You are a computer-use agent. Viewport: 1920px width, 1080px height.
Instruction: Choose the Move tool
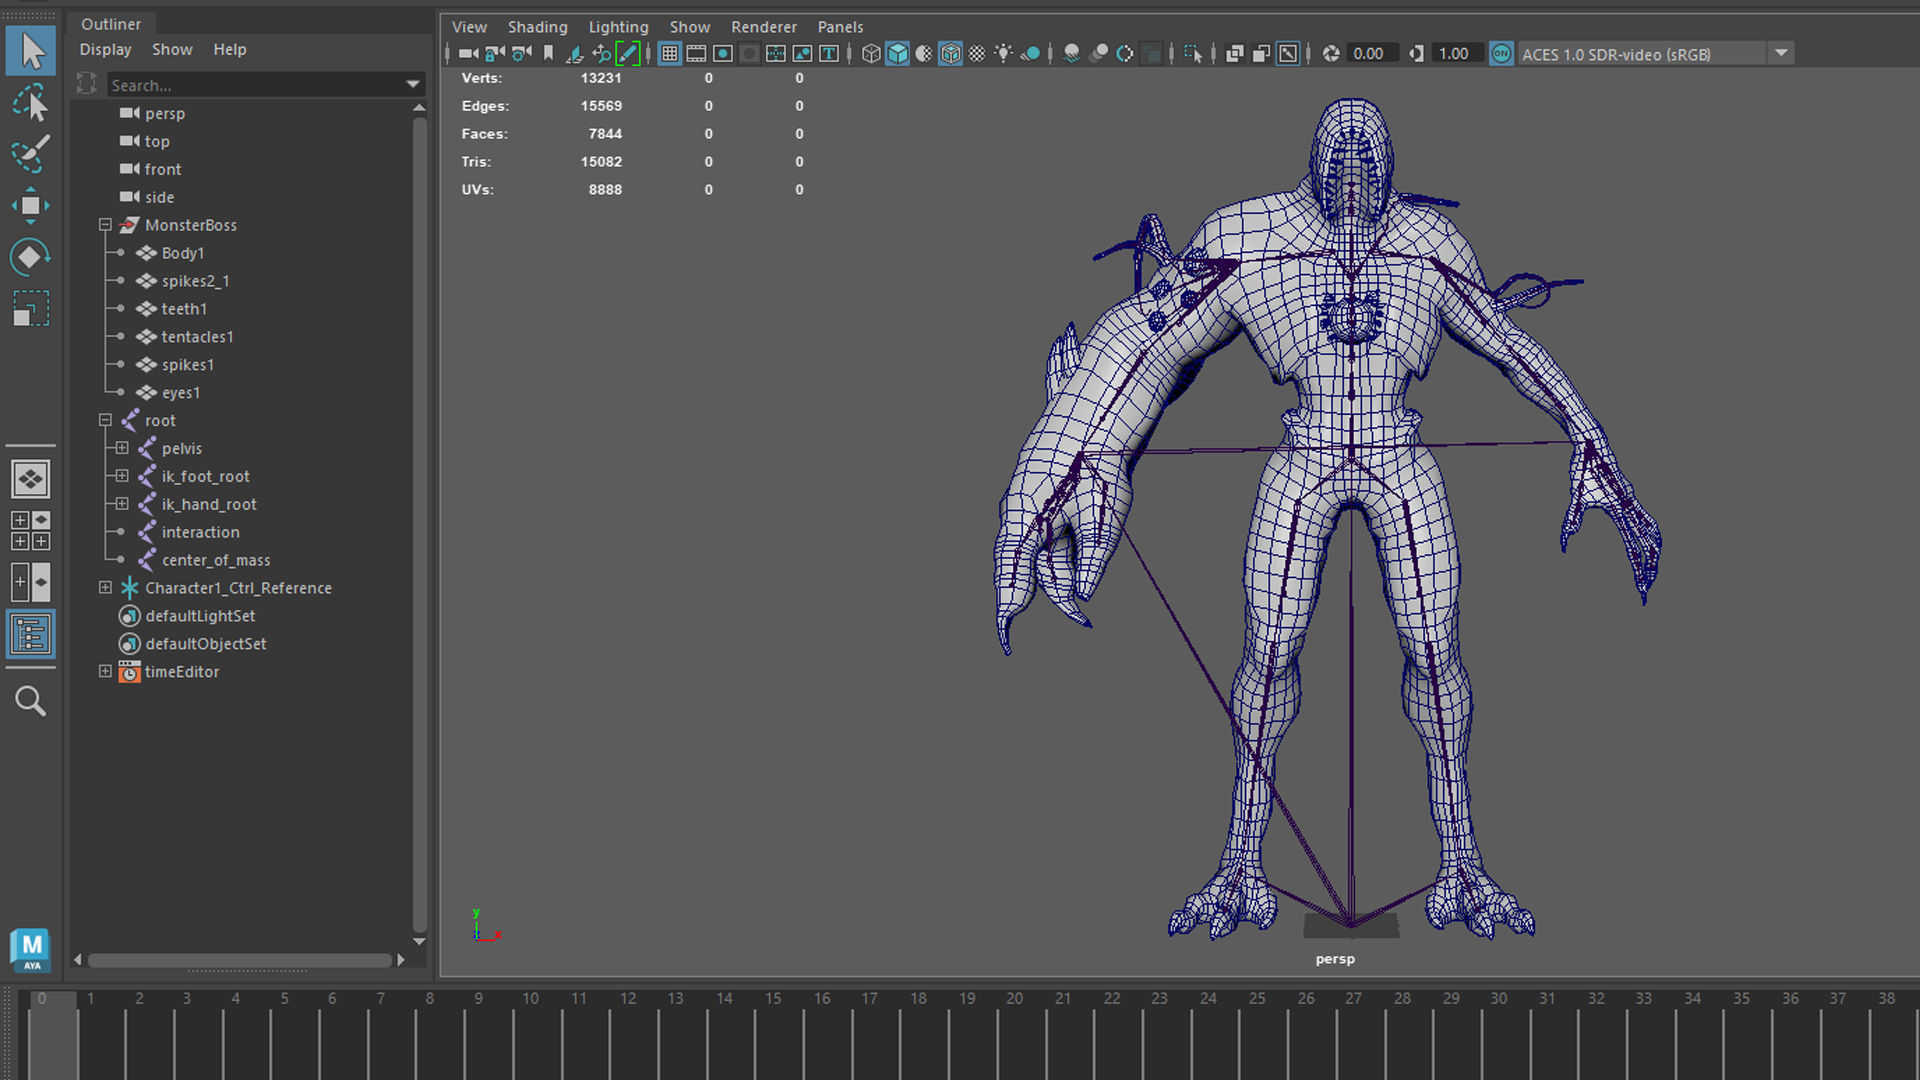click(31, 206)
